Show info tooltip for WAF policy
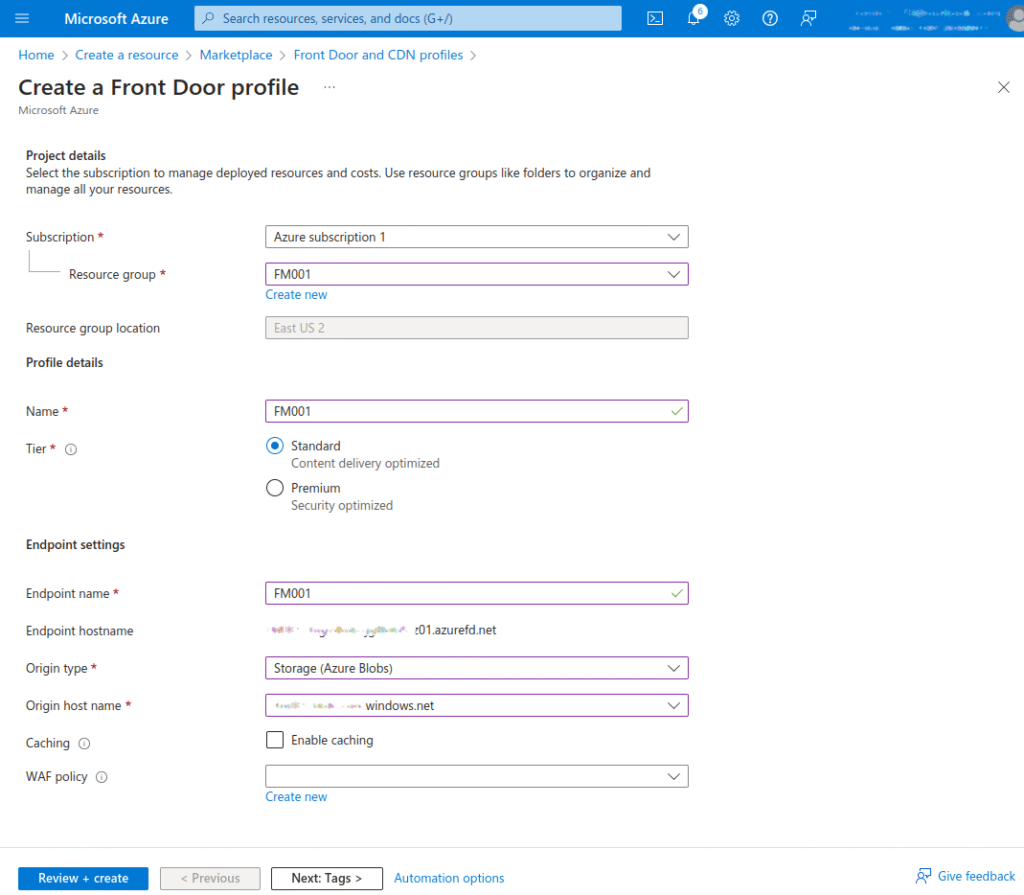The image size is (1024, 895). coord(101,777)
